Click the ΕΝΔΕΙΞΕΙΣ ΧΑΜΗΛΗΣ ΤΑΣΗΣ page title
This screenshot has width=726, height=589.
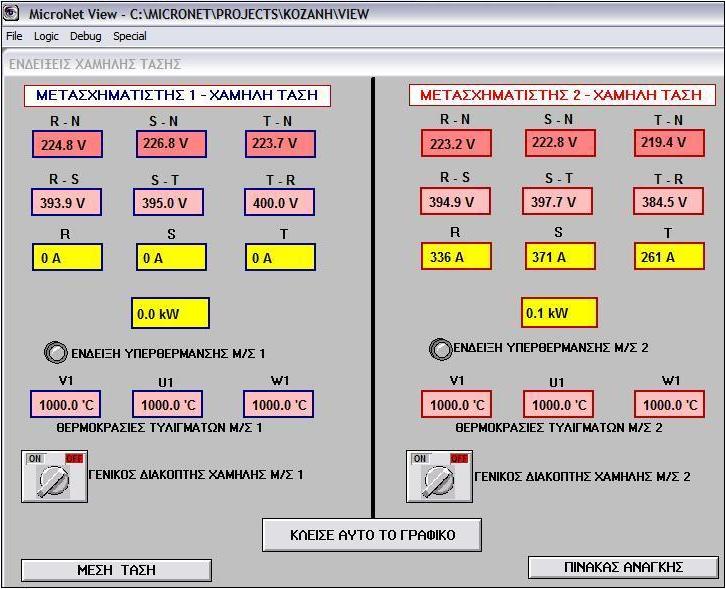pyautogui.click(x=95, y=64)
